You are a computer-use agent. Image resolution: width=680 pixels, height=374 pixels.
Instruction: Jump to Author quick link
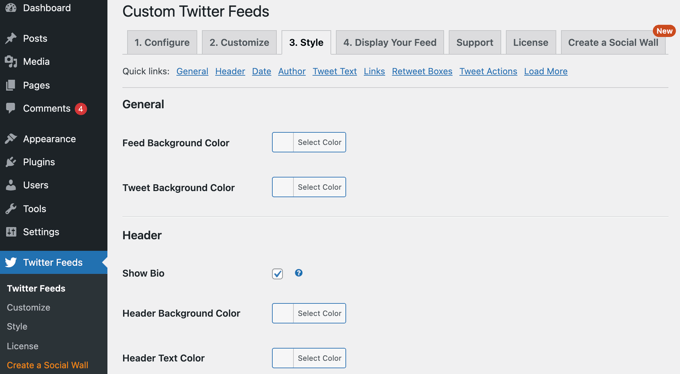(x=292, y=71)
